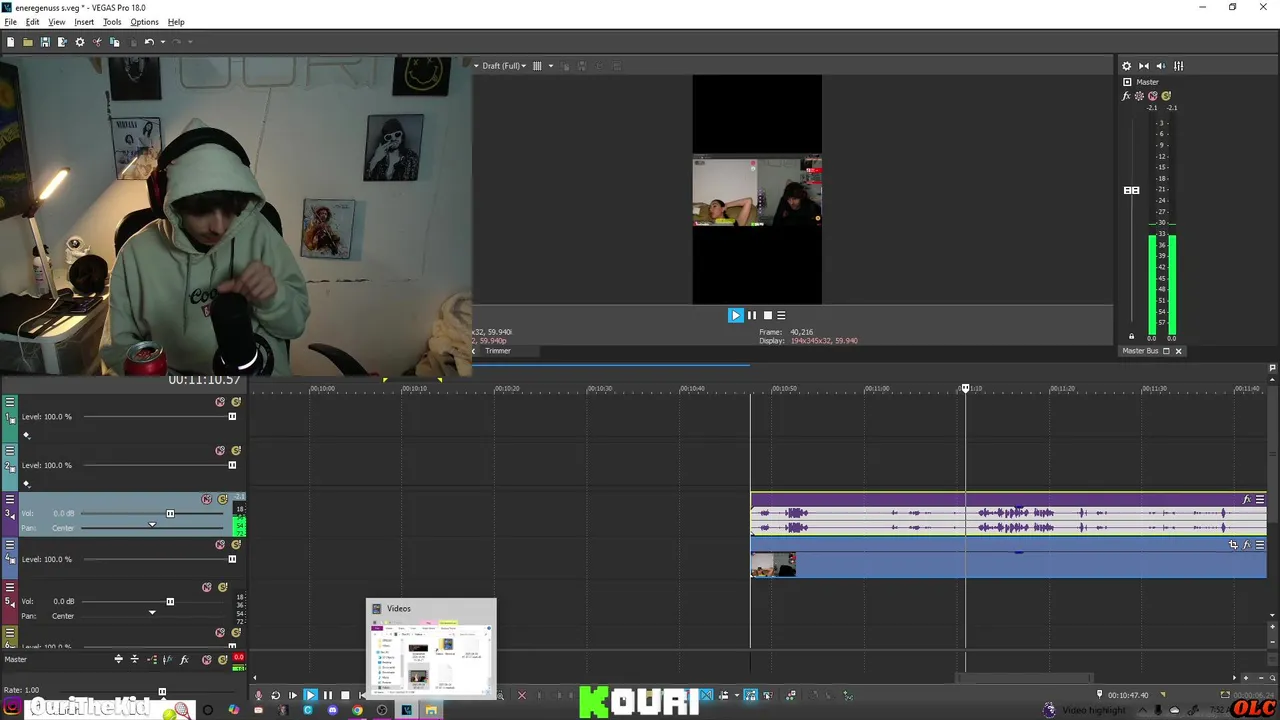Undo the last action
Viewport: 1280px width, 720px height.
click(x=148, y=42)
